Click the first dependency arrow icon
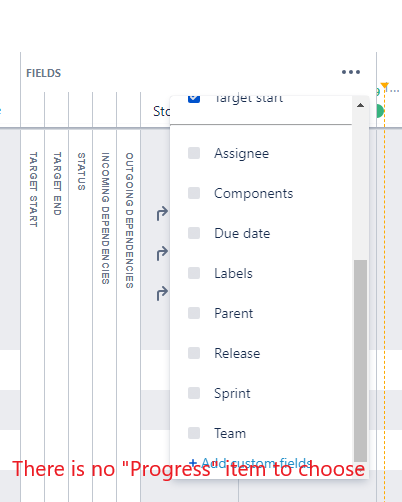The width and height of the screenshot is (402, 502). pyautogui.click(x=162, y=214)
